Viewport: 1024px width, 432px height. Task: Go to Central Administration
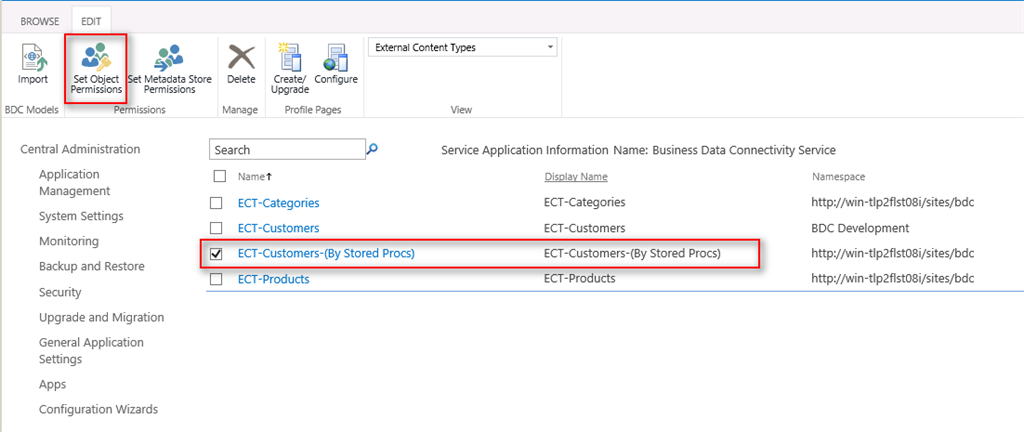tap(80, 149)
